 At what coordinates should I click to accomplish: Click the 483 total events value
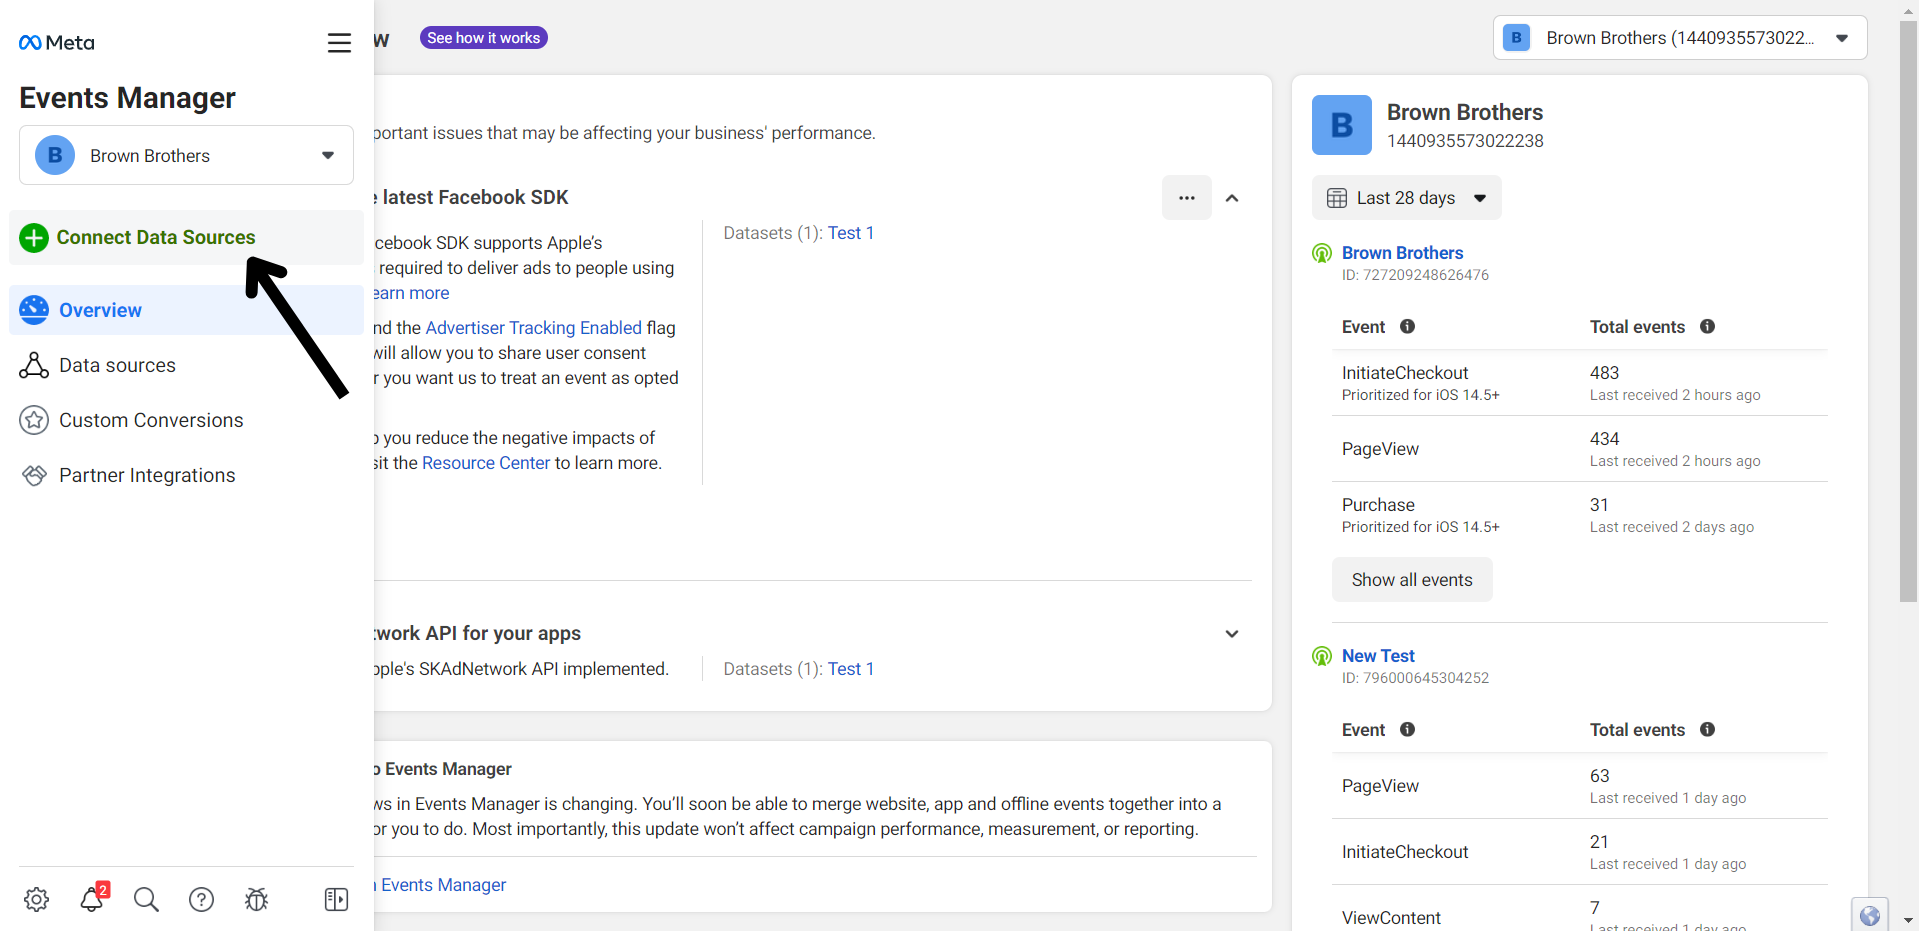point(1604,373)
